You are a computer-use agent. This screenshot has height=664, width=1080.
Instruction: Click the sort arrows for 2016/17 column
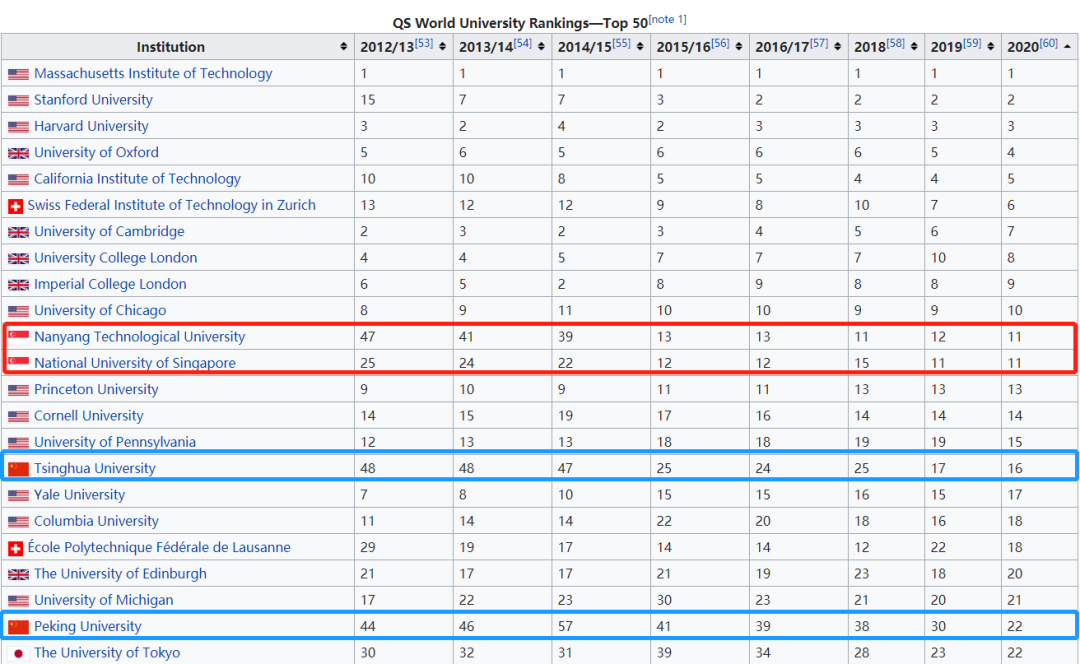[x=838, y=47]
